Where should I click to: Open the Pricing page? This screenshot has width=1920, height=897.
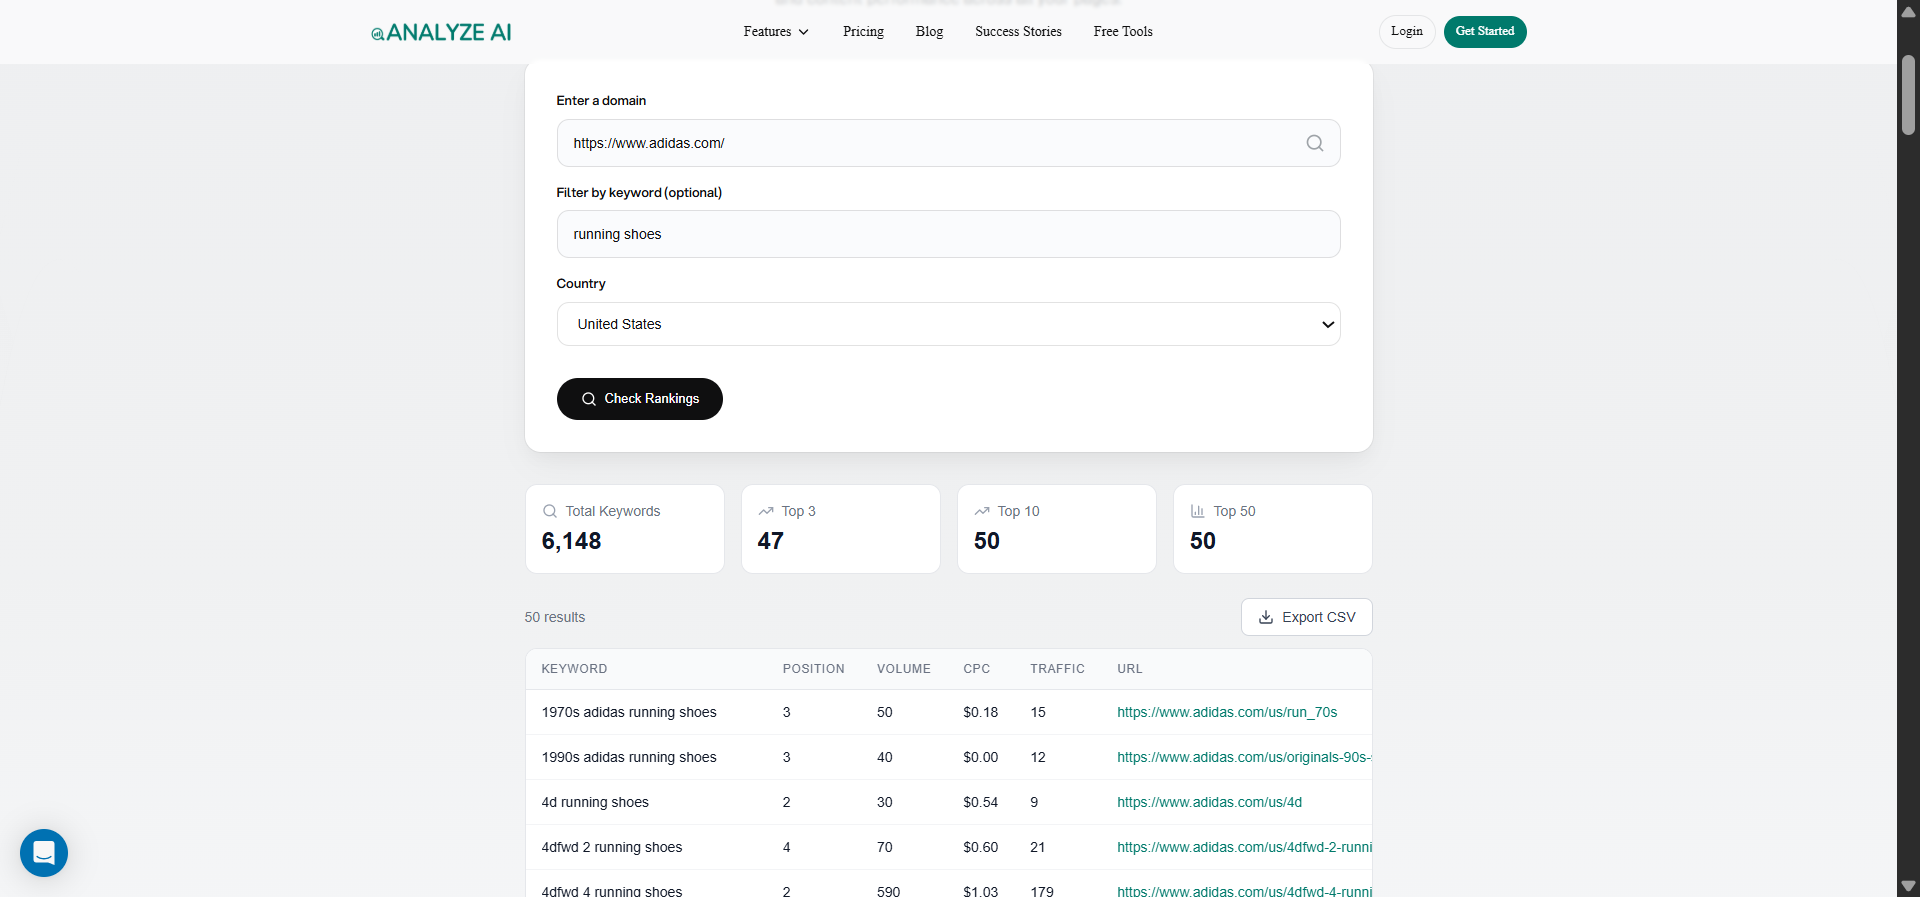coord(863,32)
